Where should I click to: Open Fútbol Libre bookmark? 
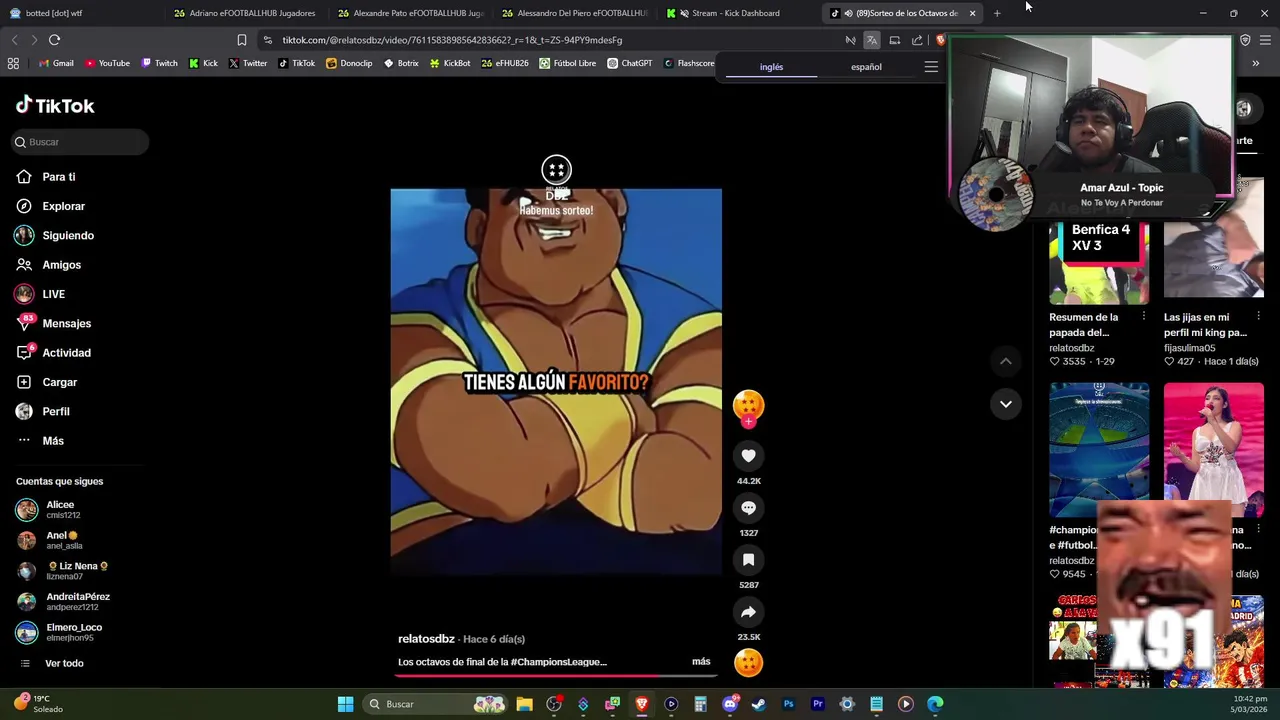[x=567, y=63]
